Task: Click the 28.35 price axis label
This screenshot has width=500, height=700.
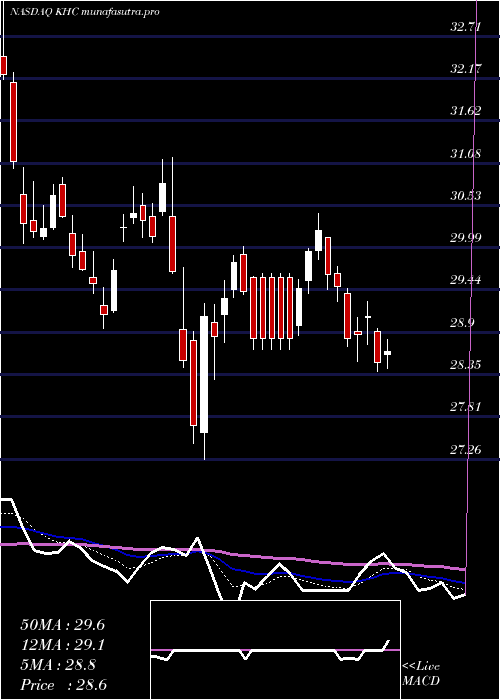Action: coord(466,365)
